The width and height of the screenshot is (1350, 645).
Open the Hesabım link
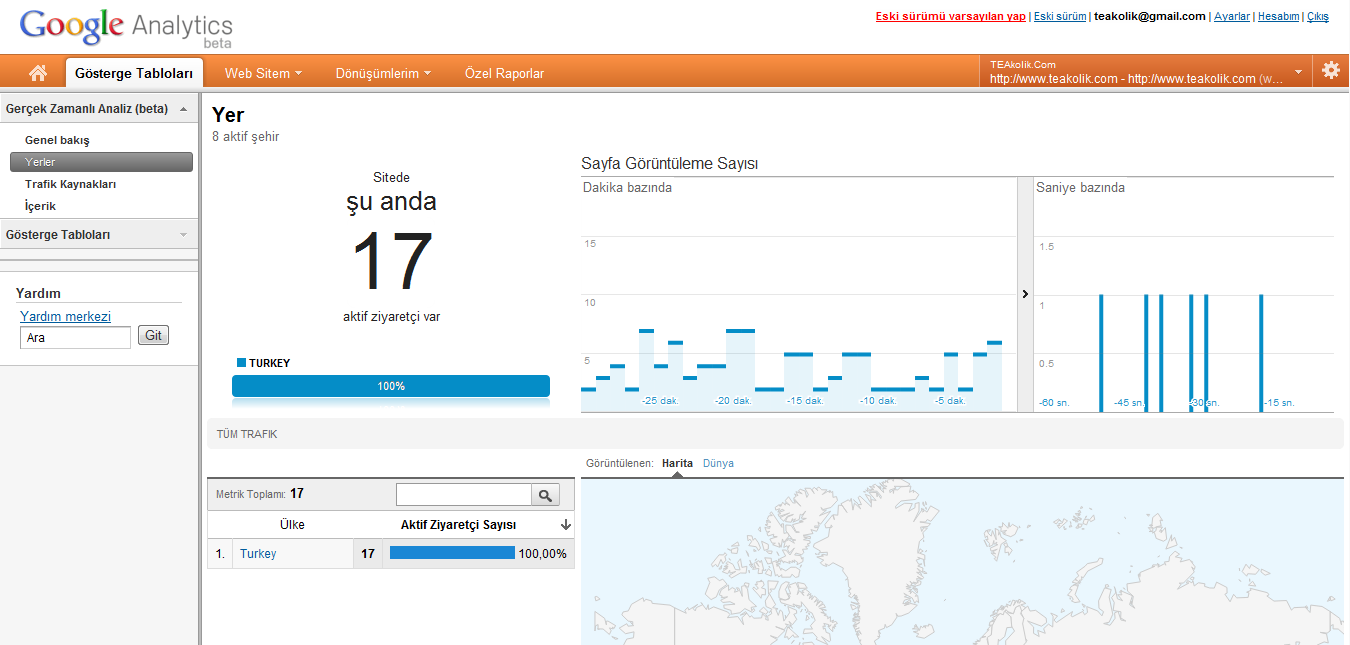click(1279, 16)
